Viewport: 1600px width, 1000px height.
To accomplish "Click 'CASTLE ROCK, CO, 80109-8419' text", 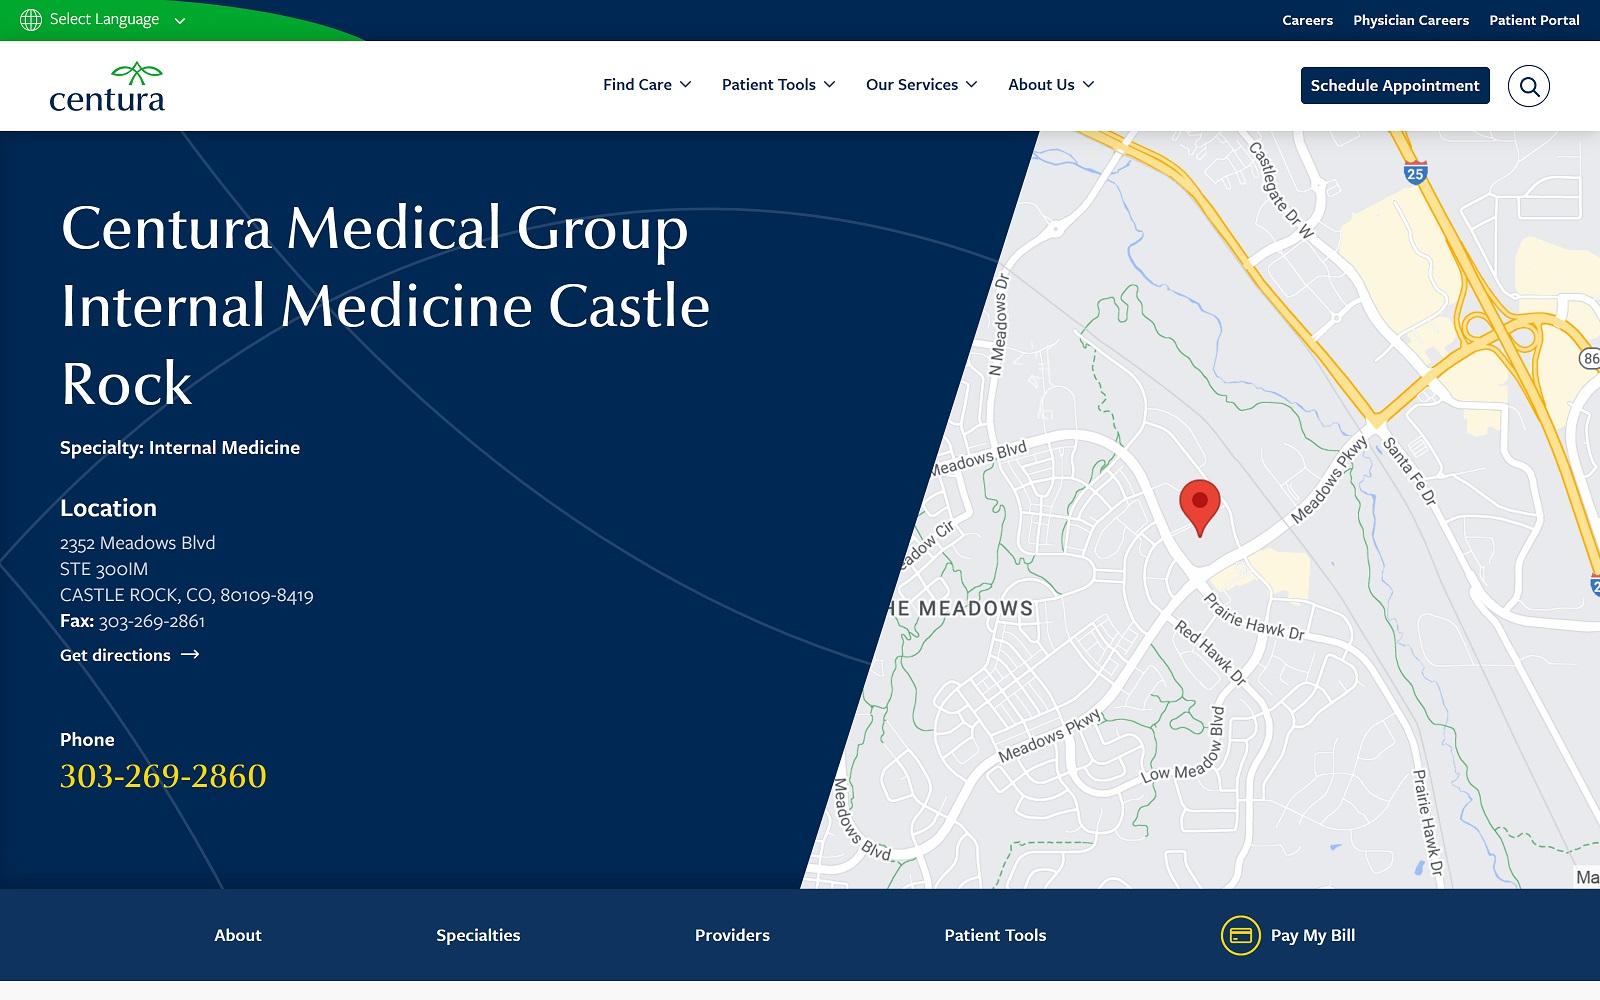I will 187,595.
